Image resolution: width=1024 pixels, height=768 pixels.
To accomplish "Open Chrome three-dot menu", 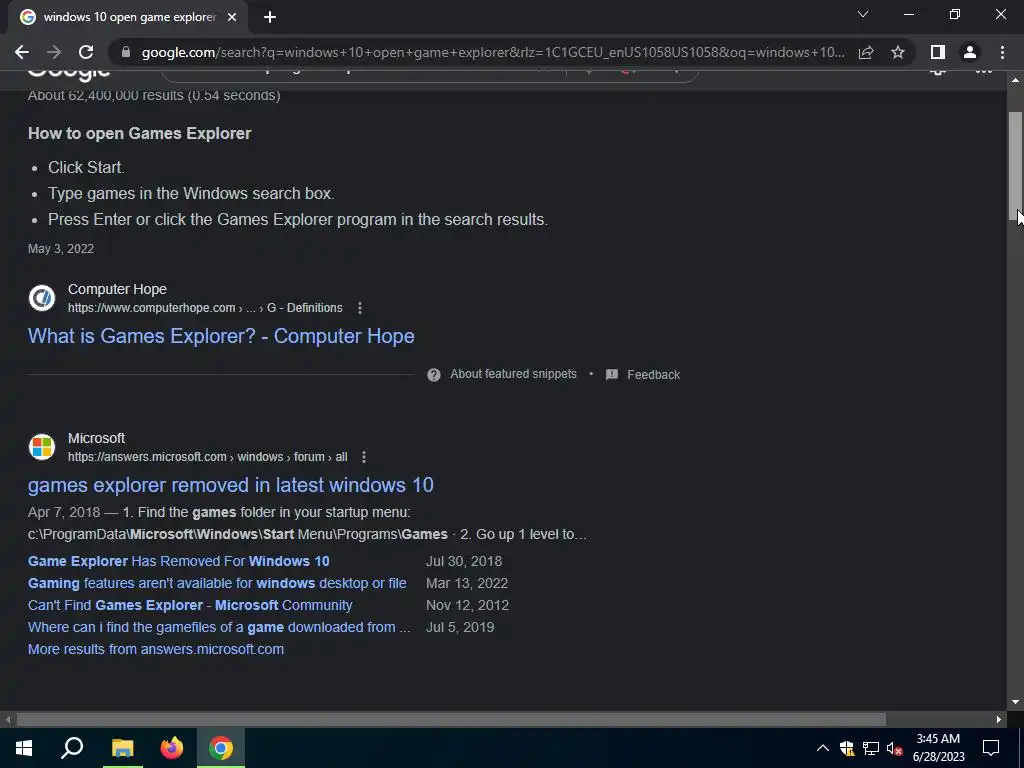I will pyautogui.click(x=1002, y=52).
